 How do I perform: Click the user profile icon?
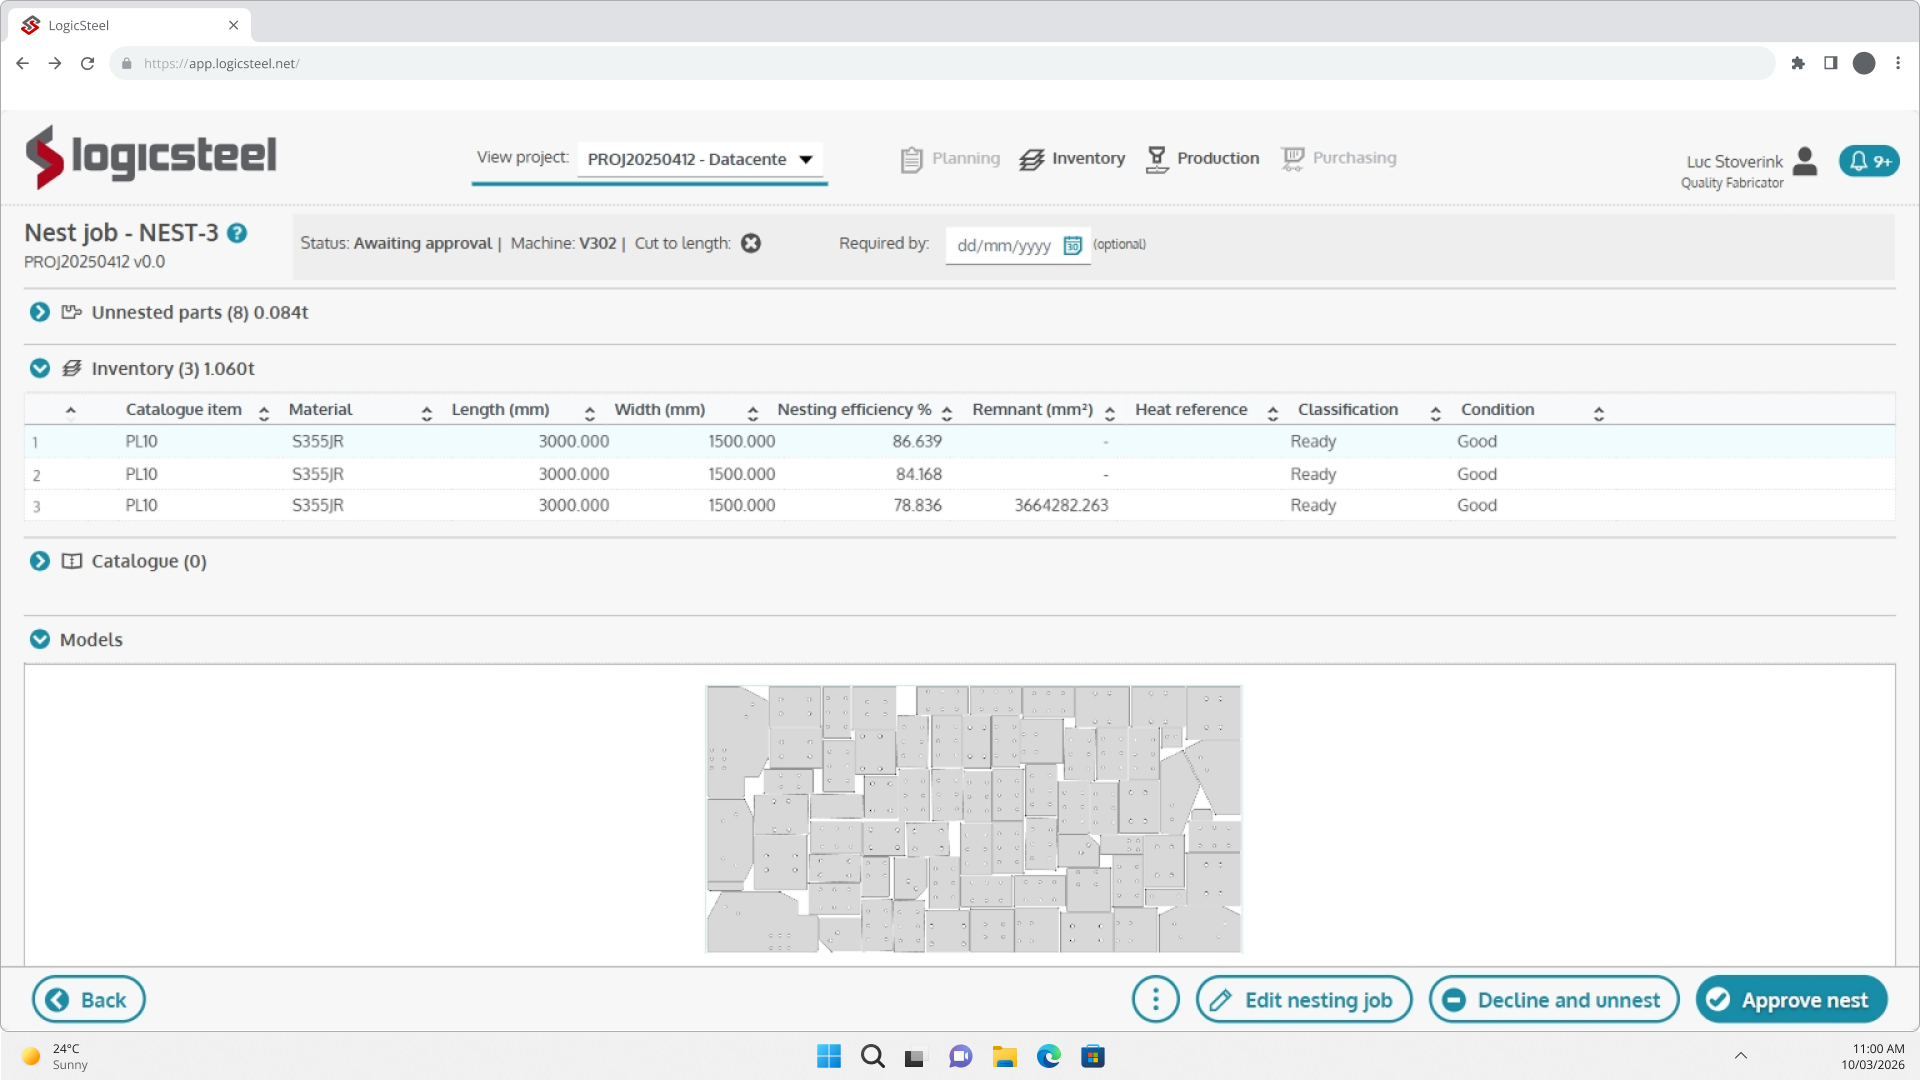tap(1805, 161)
